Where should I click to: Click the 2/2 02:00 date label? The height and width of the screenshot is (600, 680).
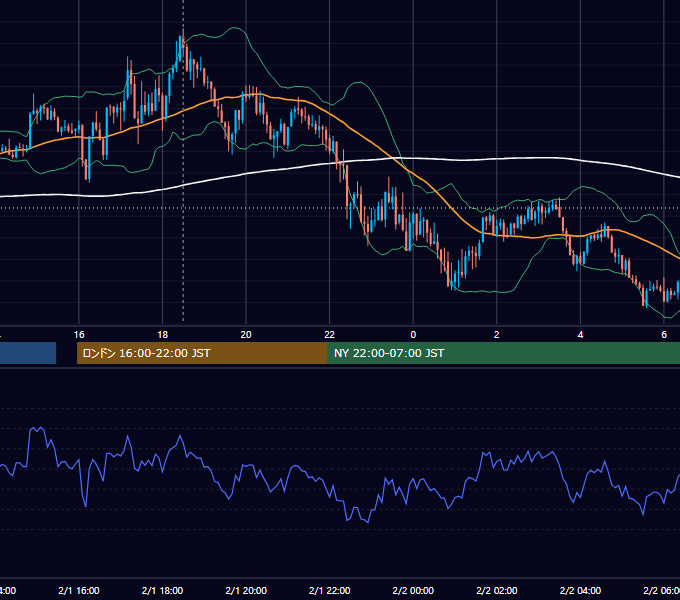tap(497, 590)
